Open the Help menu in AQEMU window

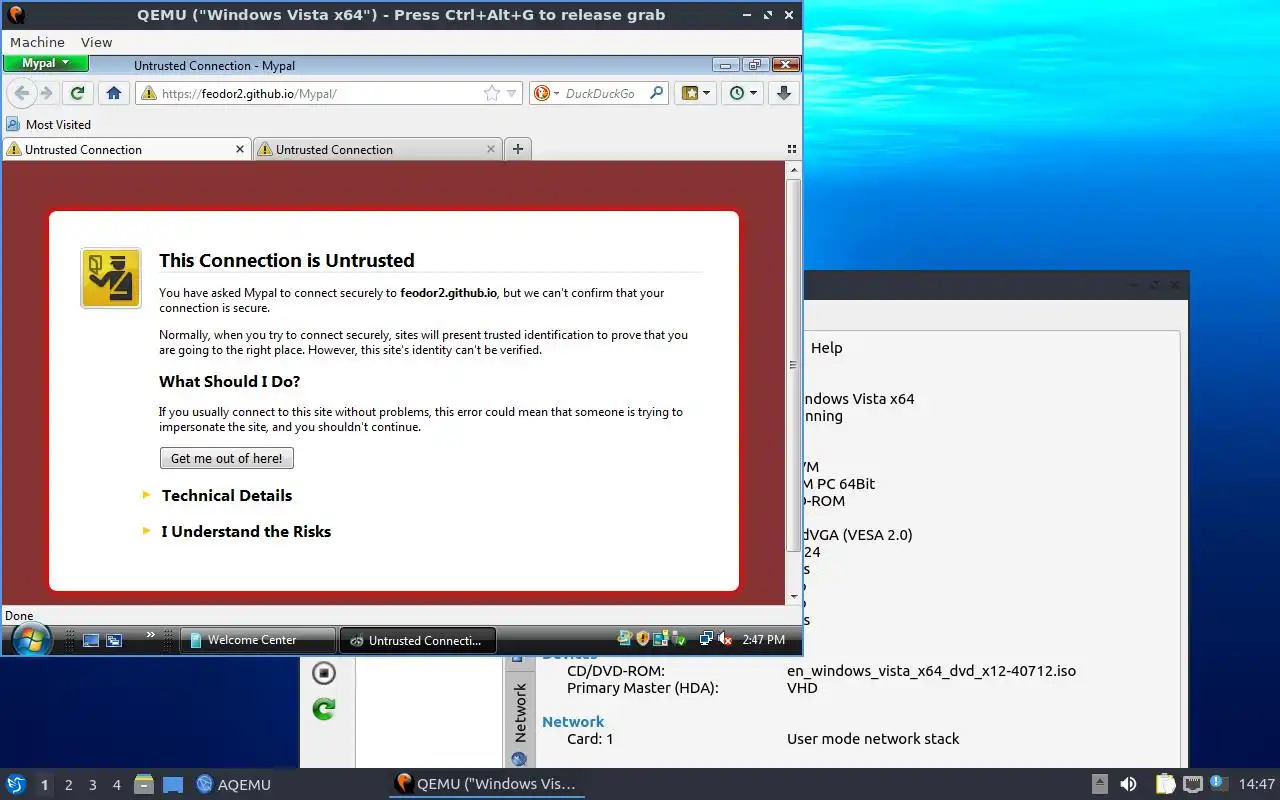pos(826,348)
